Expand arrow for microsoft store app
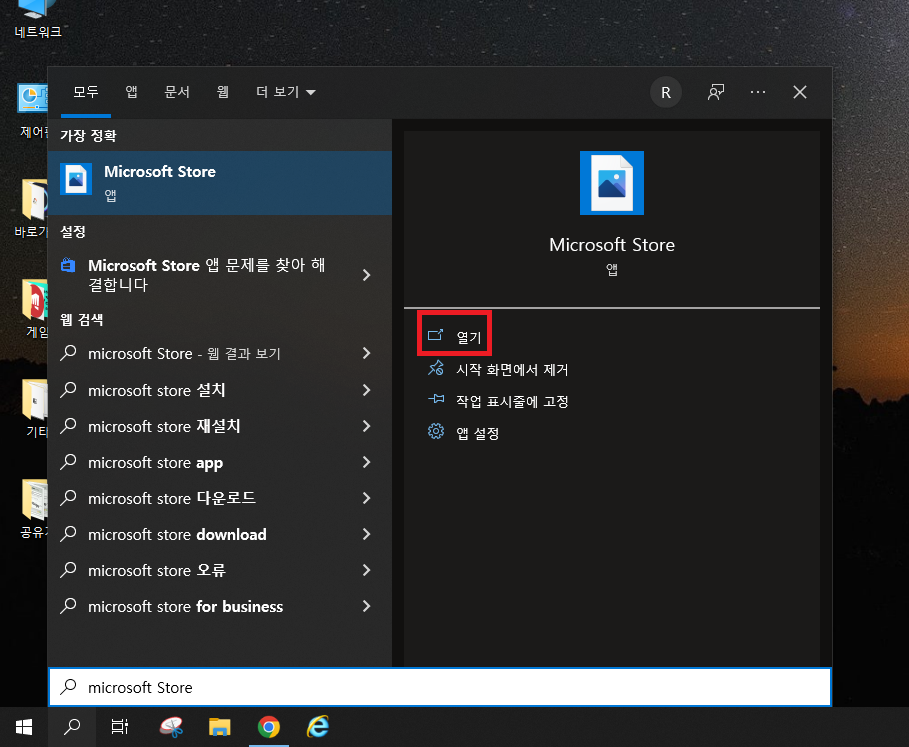This screenshot has width=909, height=747. coord(366,462)
